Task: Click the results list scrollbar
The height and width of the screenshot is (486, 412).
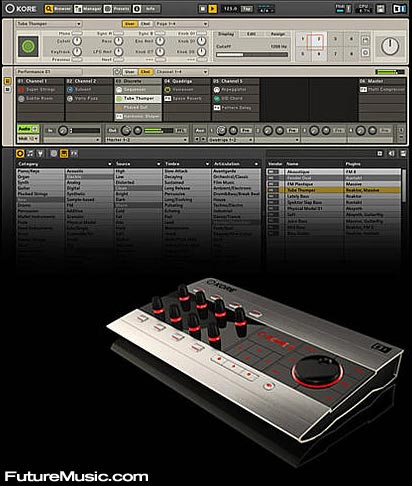Action: 404,185
